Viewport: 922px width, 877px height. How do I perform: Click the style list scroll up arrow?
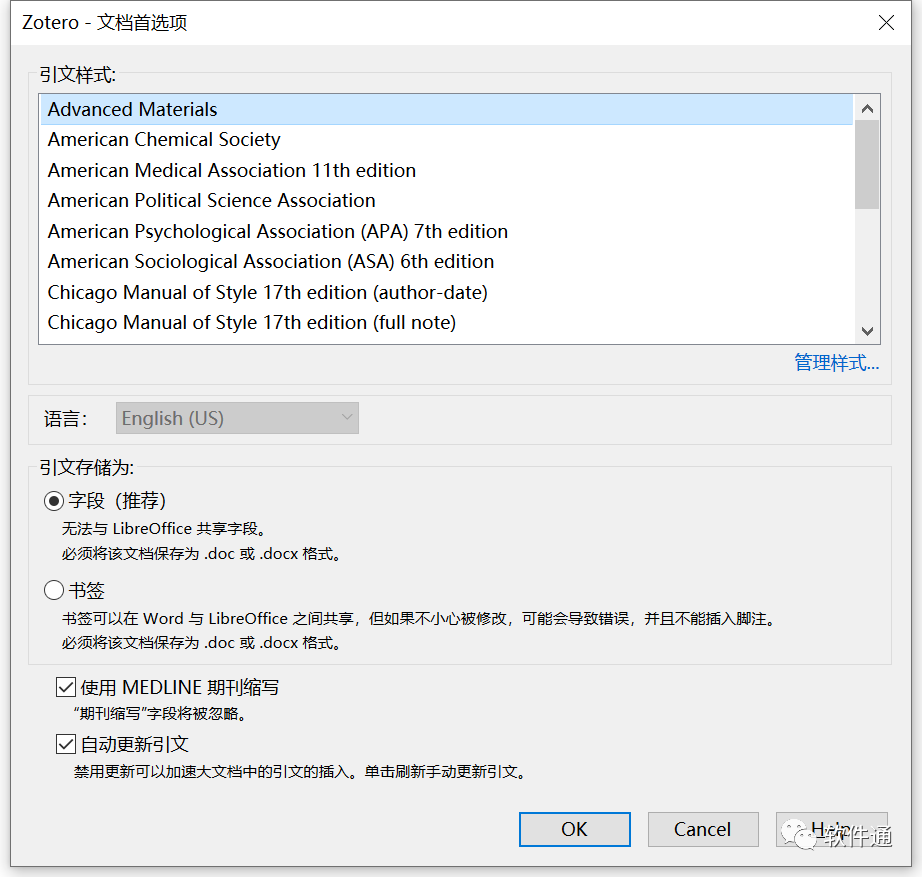(867, 109)
